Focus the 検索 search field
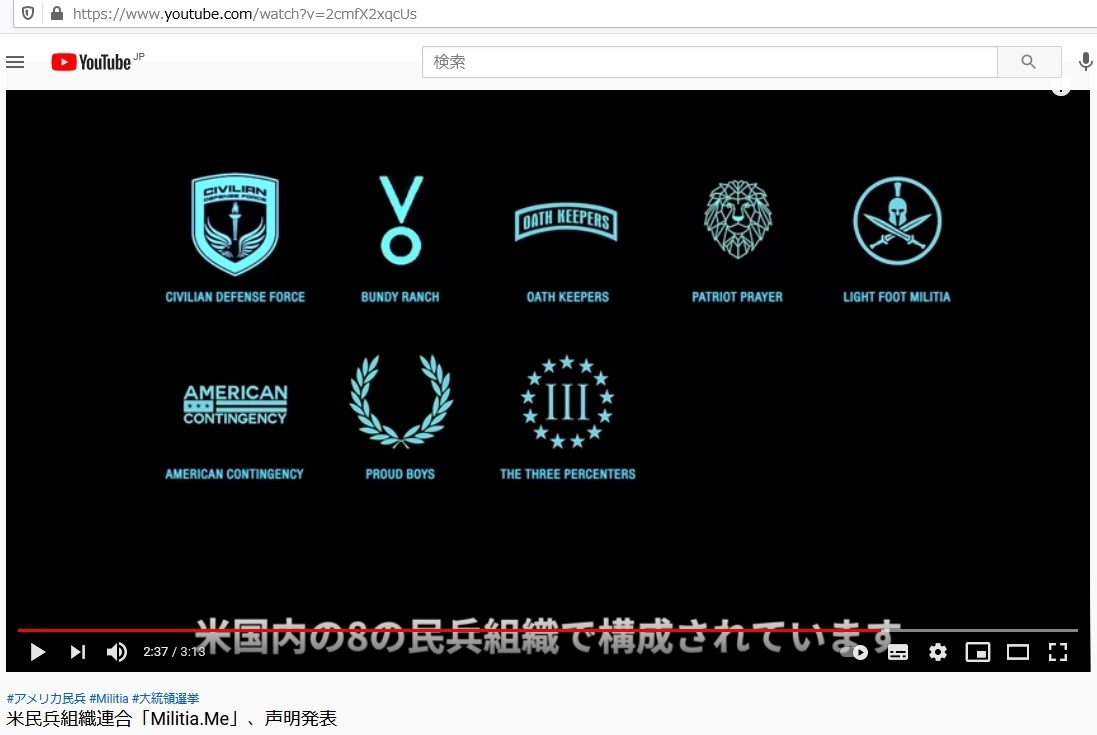 click(709, 62)
